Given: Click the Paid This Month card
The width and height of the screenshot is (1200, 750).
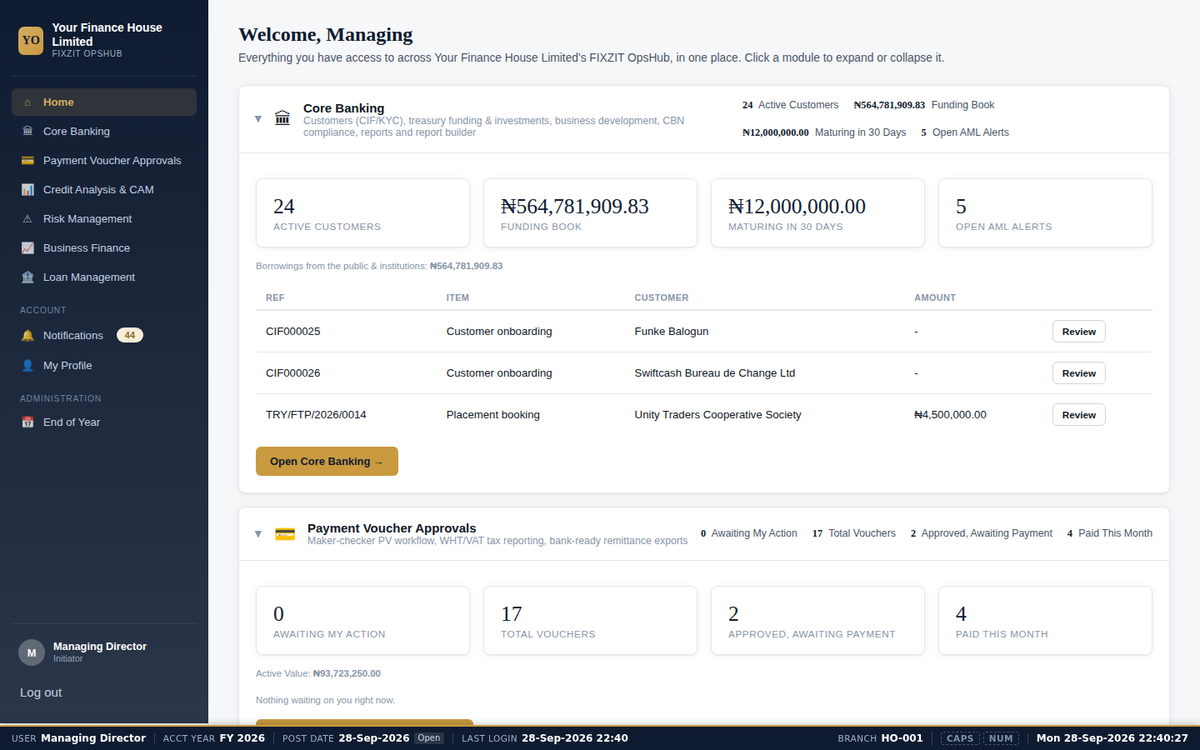Looking at the screenshot, I should pos(1045,621).
